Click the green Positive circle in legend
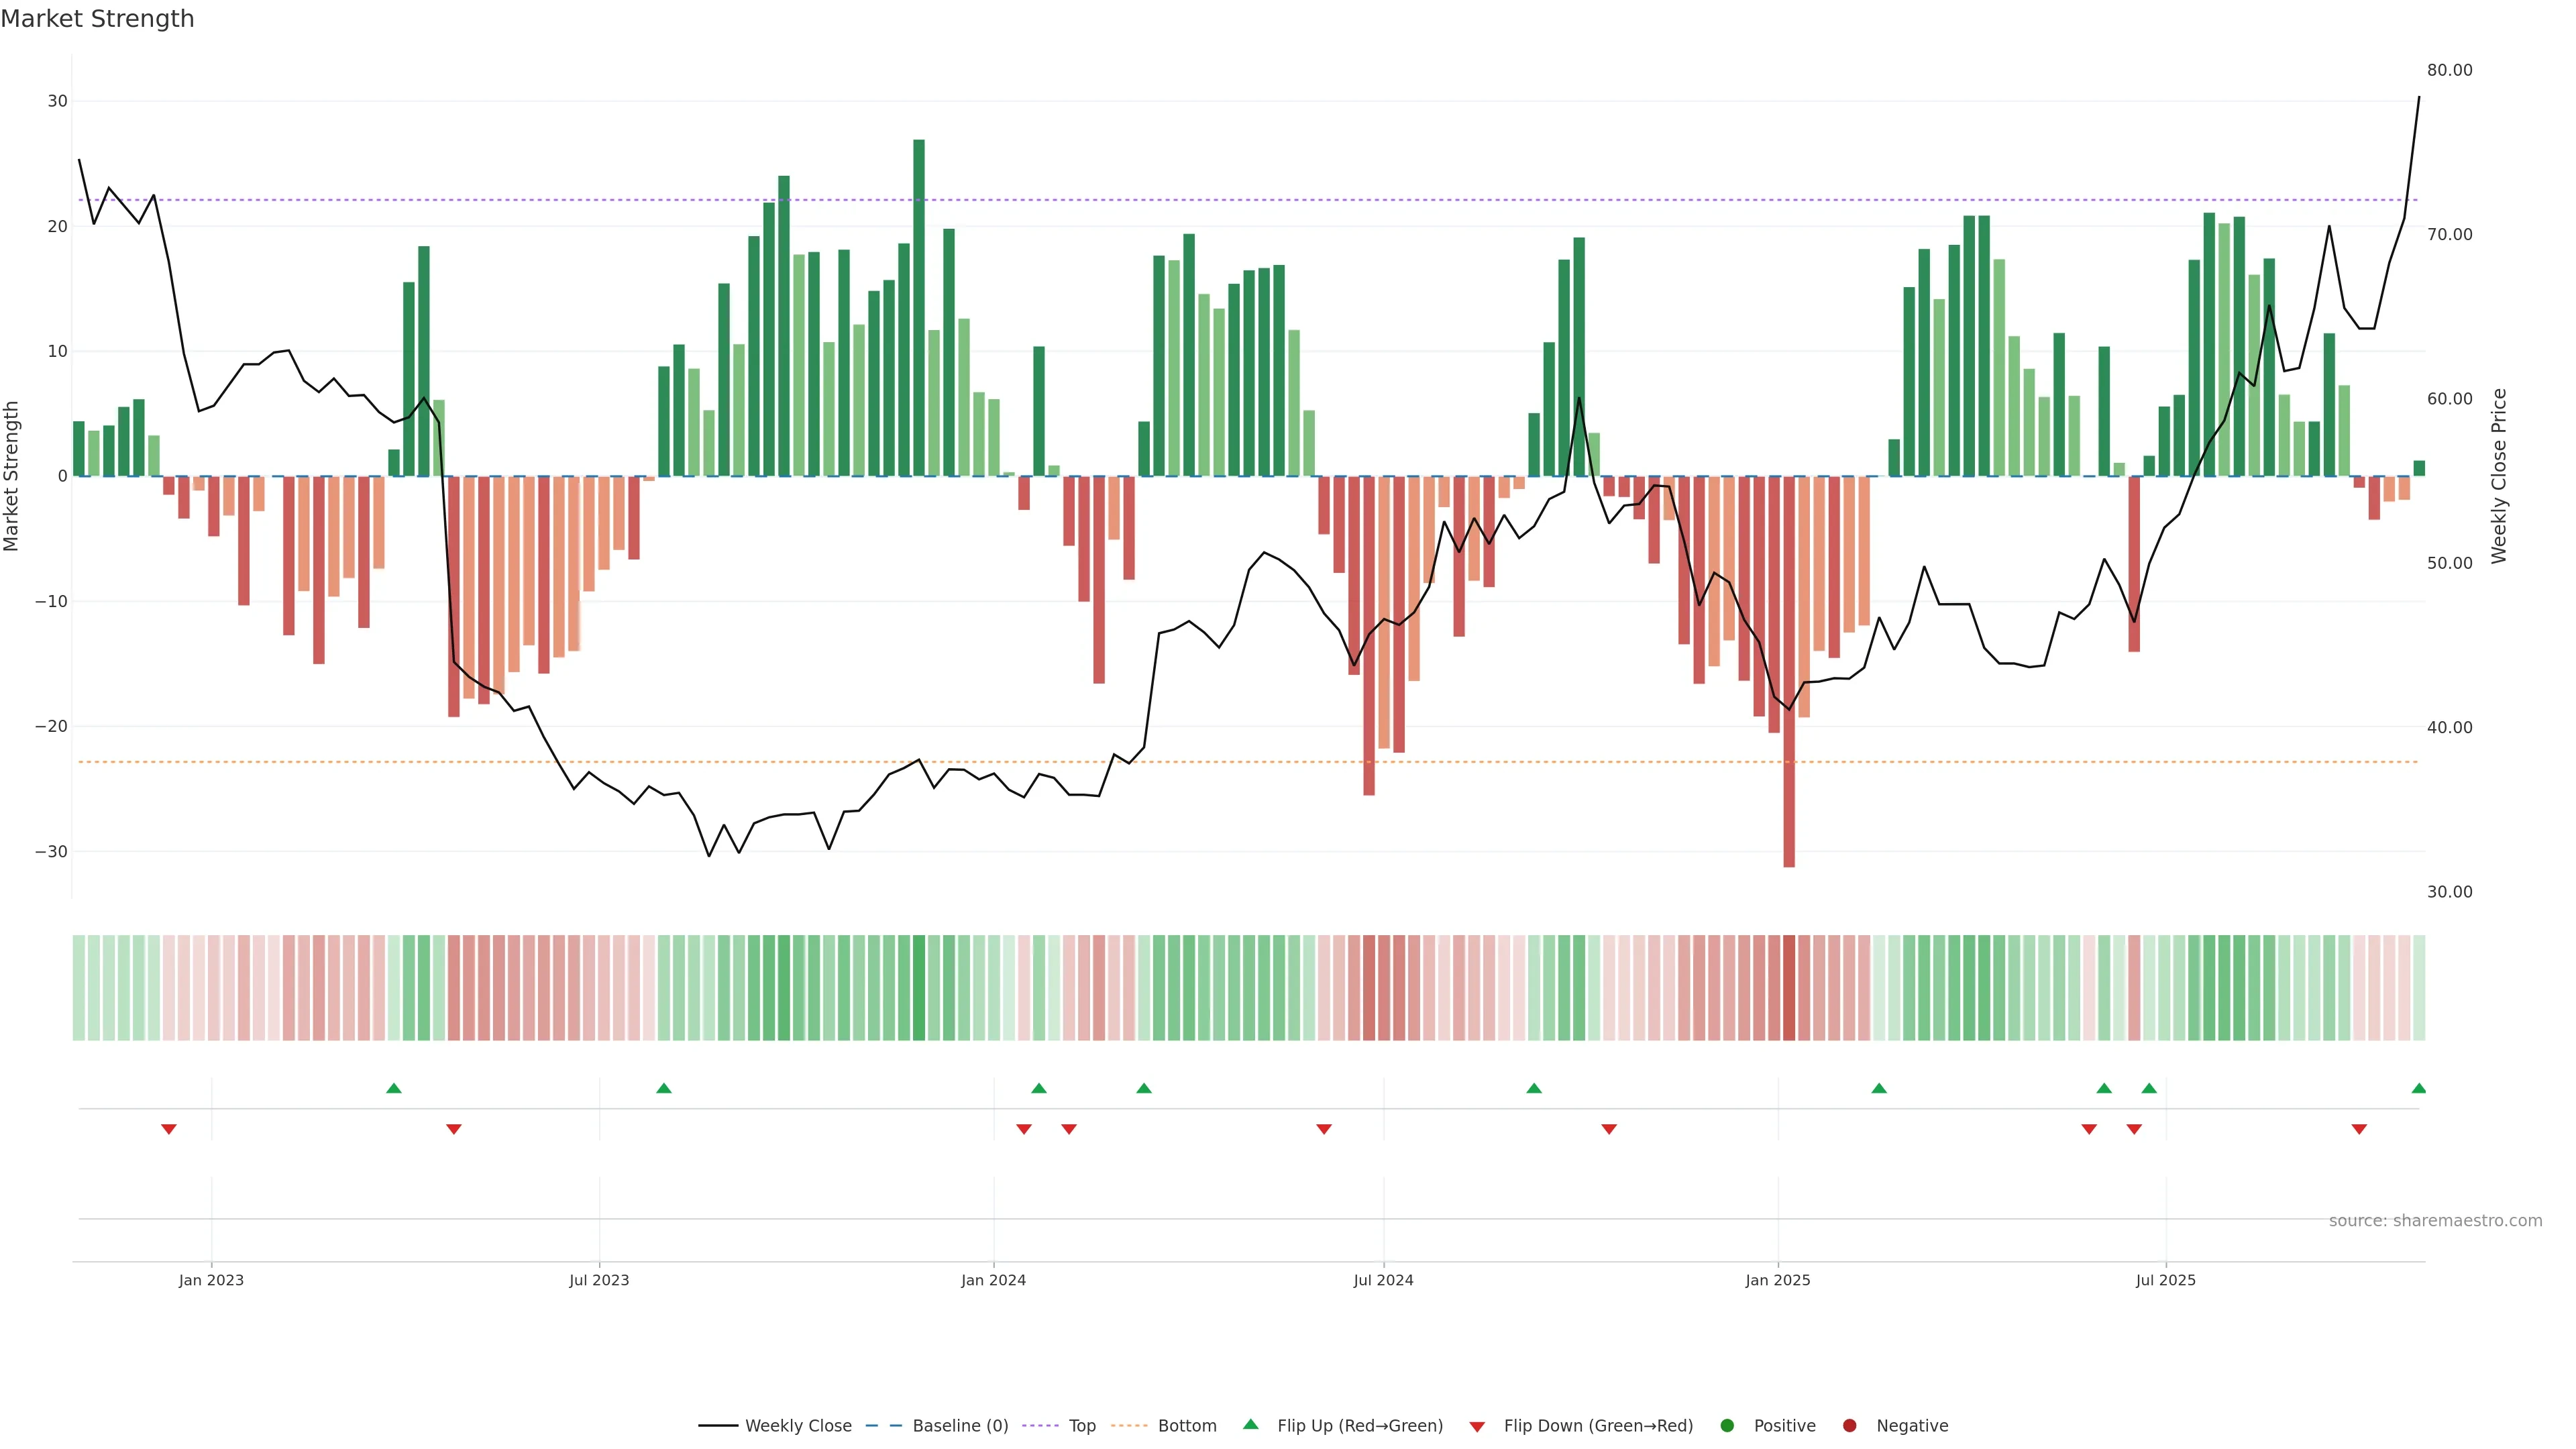This screenshot has width=2576, height=1449. pyautogui.click(x=1727, y=1426)
